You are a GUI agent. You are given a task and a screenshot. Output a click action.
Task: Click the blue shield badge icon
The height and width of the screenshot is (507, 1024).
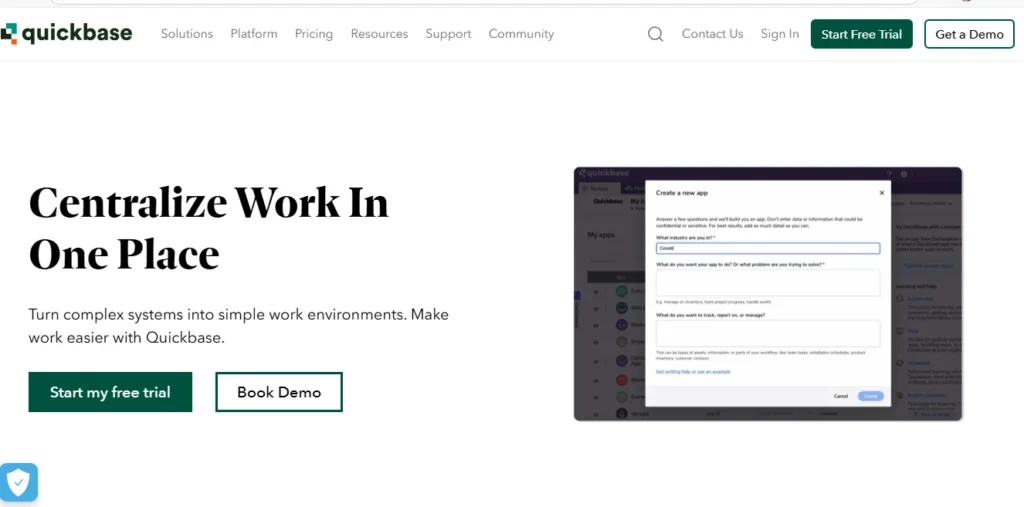pos(19,482)
